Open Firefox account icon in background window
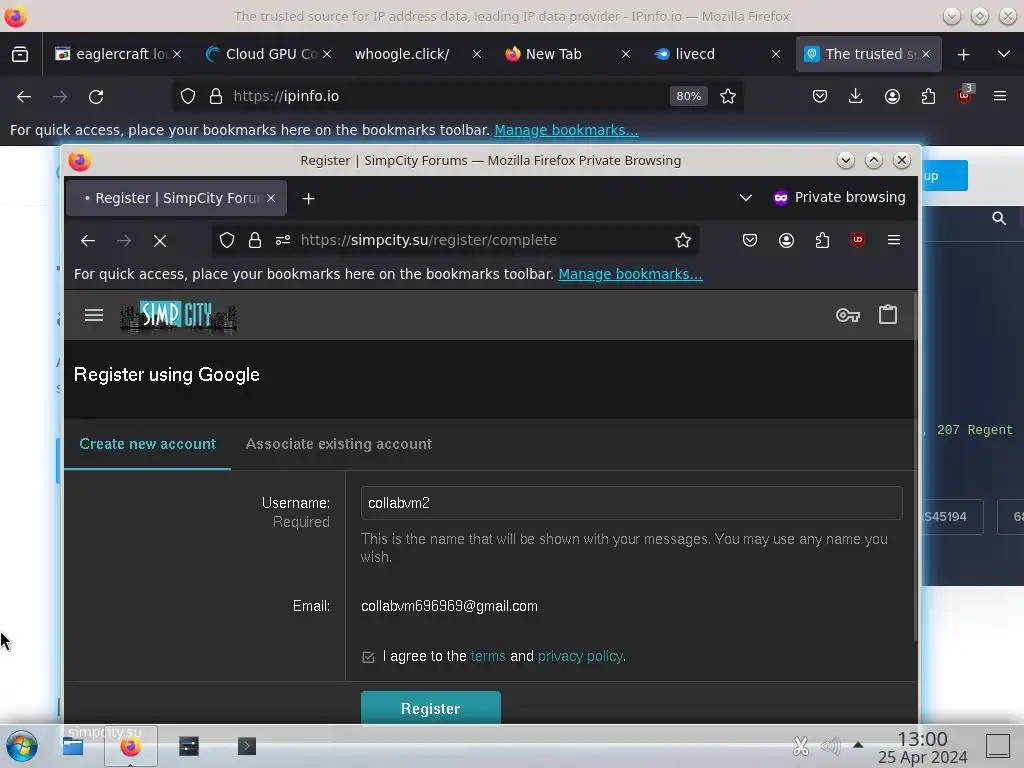 [x=892, y=97]
